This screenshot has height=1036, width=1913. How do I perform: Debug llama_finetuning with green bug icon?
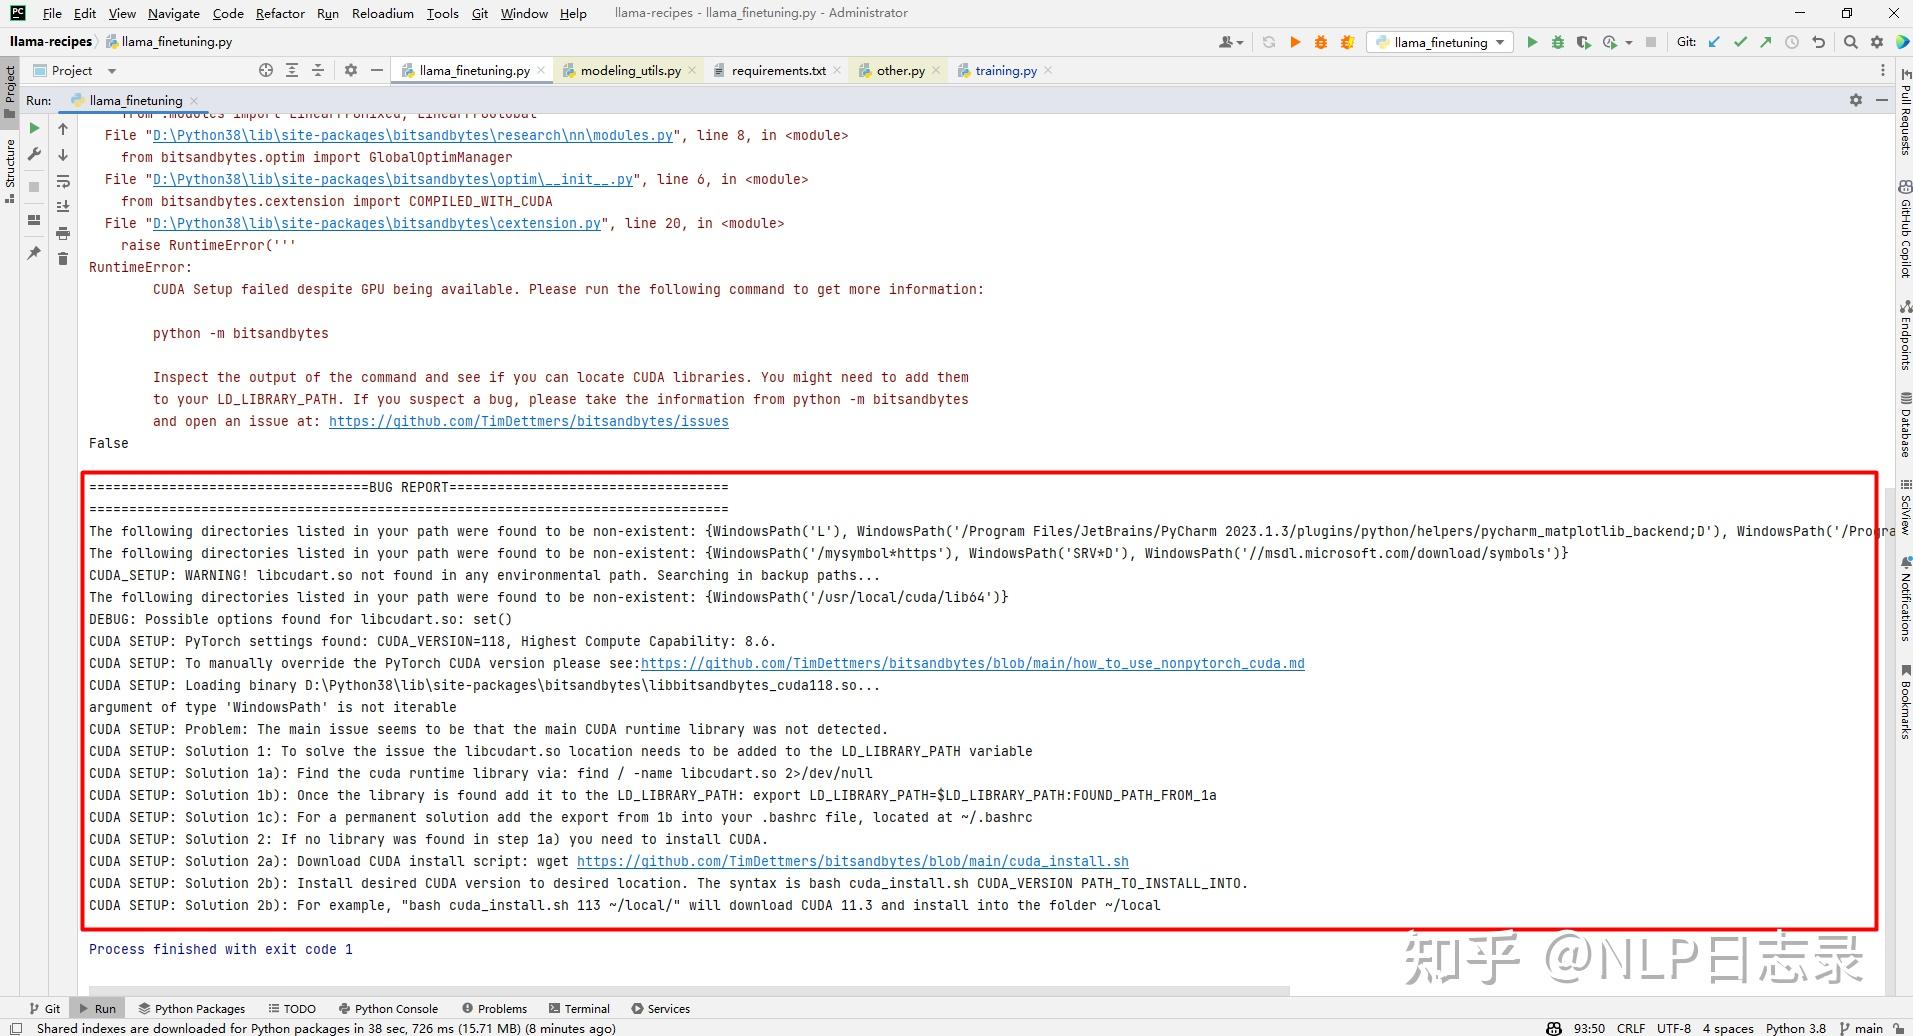click(1557, 42)
